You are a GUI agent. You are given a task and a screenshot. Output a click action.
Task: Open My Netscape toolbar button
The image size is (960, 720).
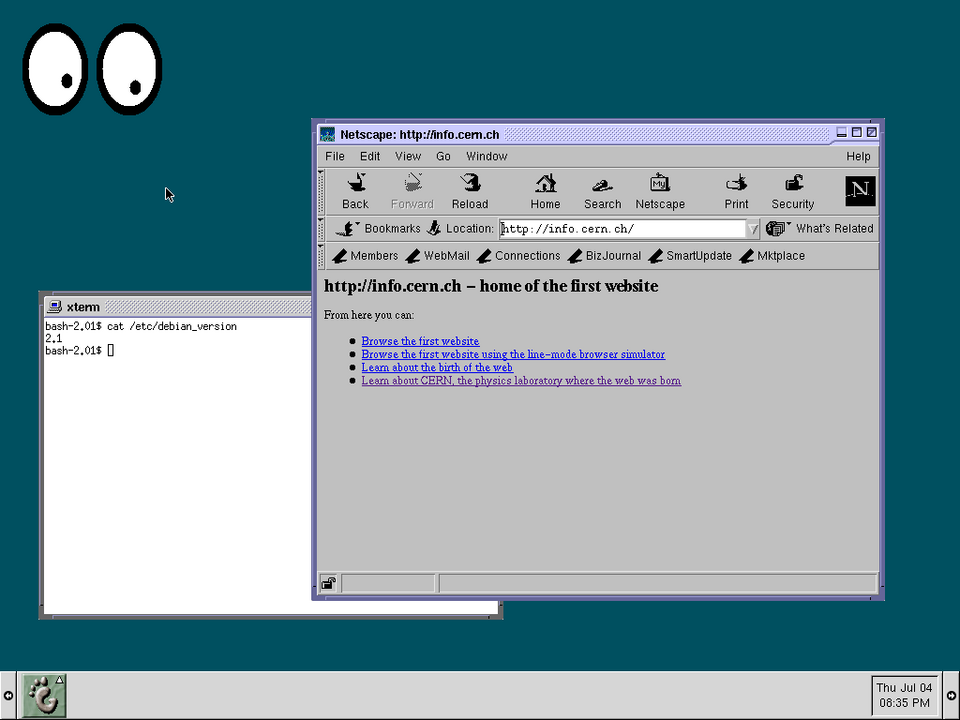660,191
